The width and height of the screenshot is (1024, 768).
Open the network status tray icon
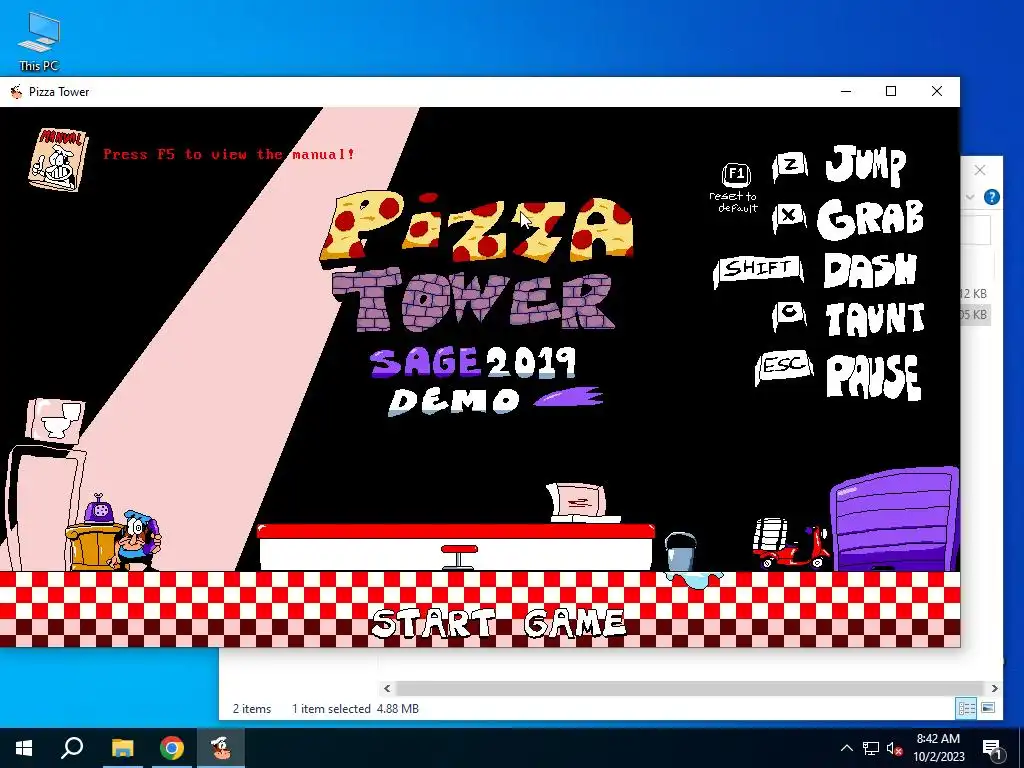pos(871,748)
